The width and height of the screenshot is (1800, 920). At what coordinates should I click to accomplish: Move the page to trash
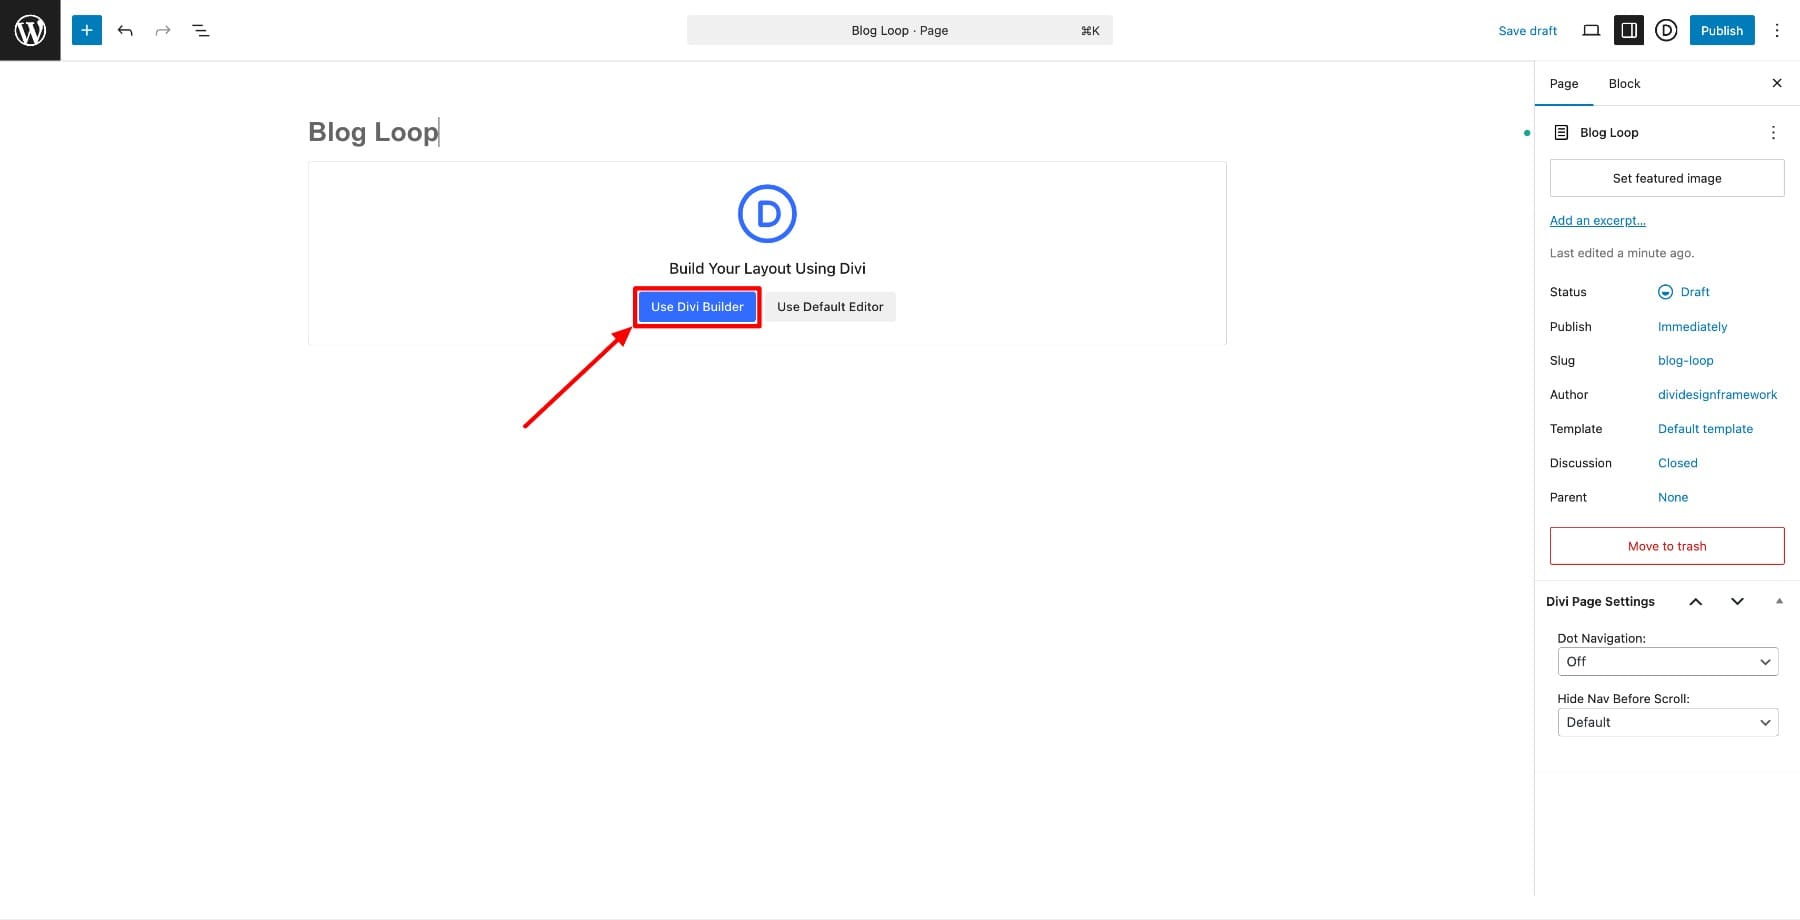tap(1667, 546)
